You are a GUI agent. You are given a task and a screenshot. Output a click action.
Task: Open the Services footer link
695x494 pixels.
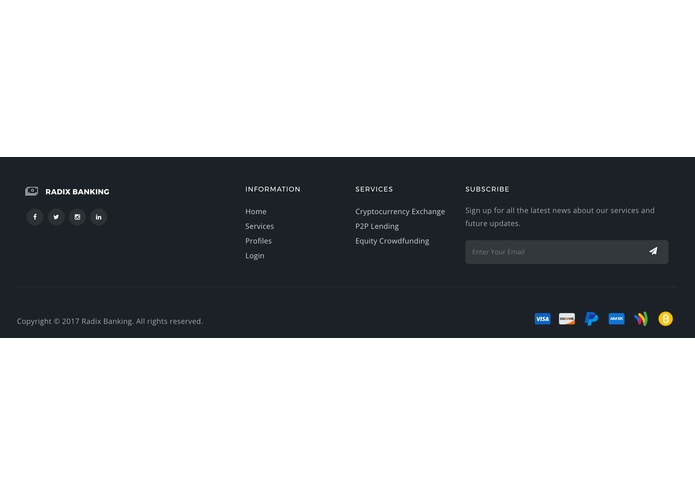259,226
